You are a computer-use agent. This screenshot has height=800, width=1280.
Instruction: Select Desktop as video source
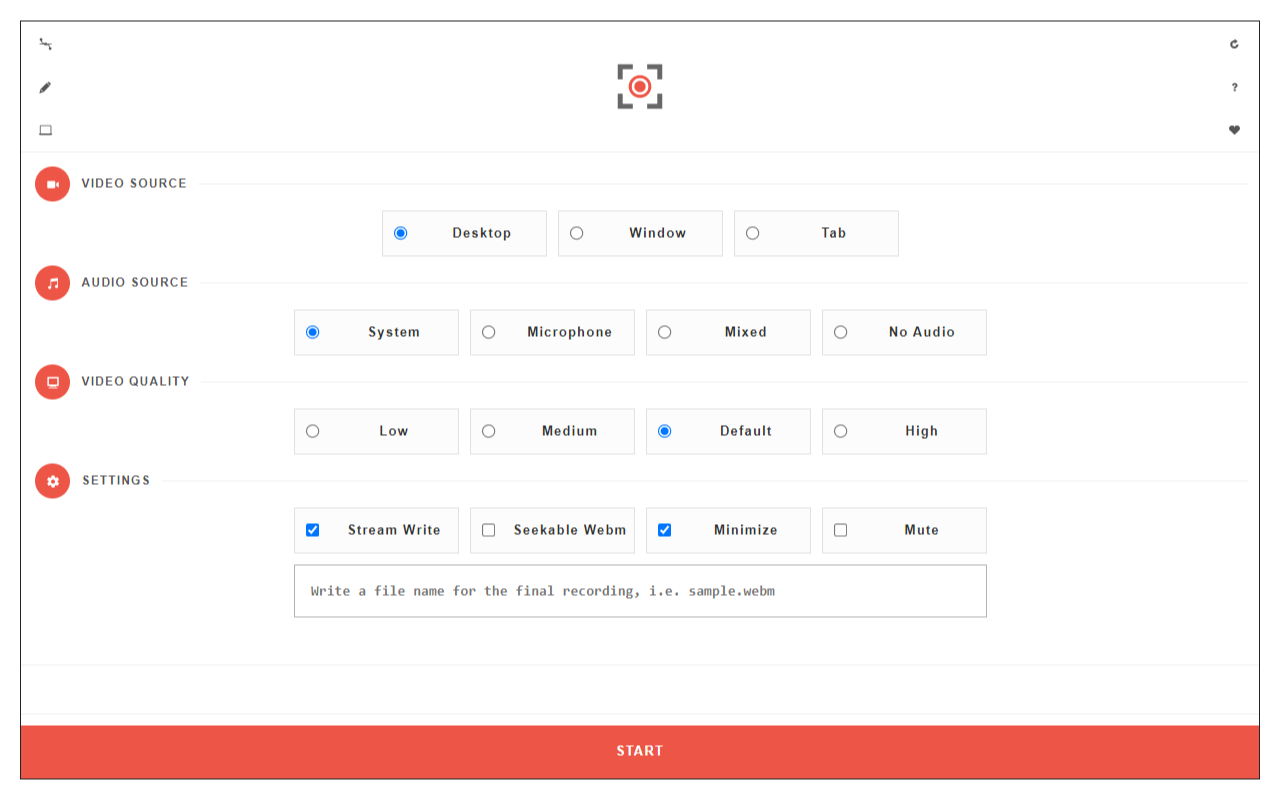(464, 233)
